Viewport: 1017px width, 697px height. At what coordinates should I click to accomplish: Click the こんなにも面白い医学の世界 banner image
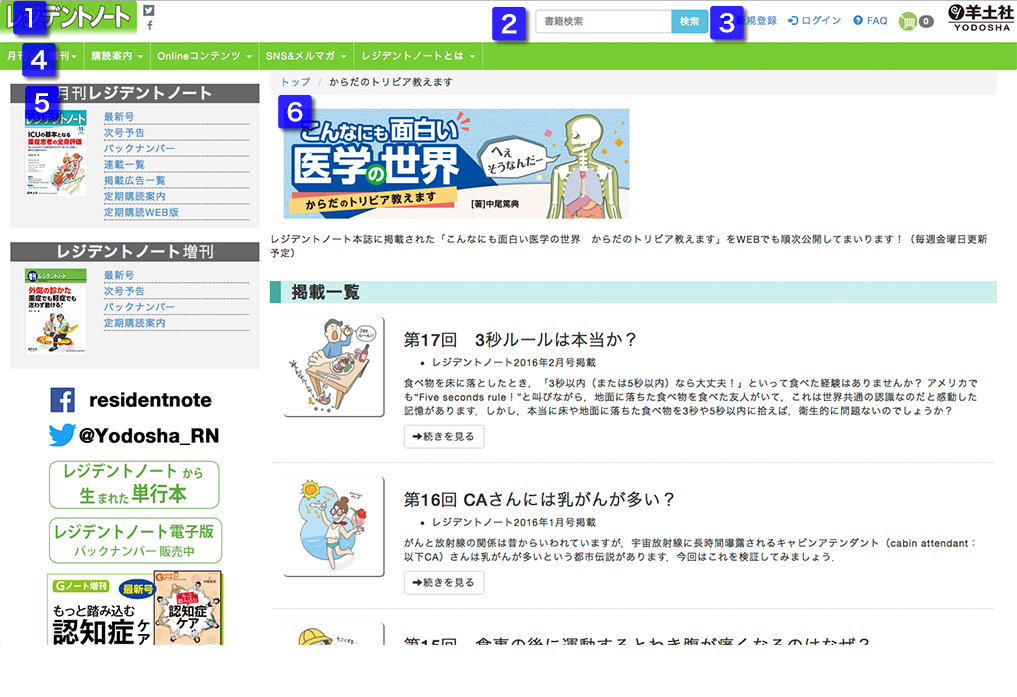(456, 164)
